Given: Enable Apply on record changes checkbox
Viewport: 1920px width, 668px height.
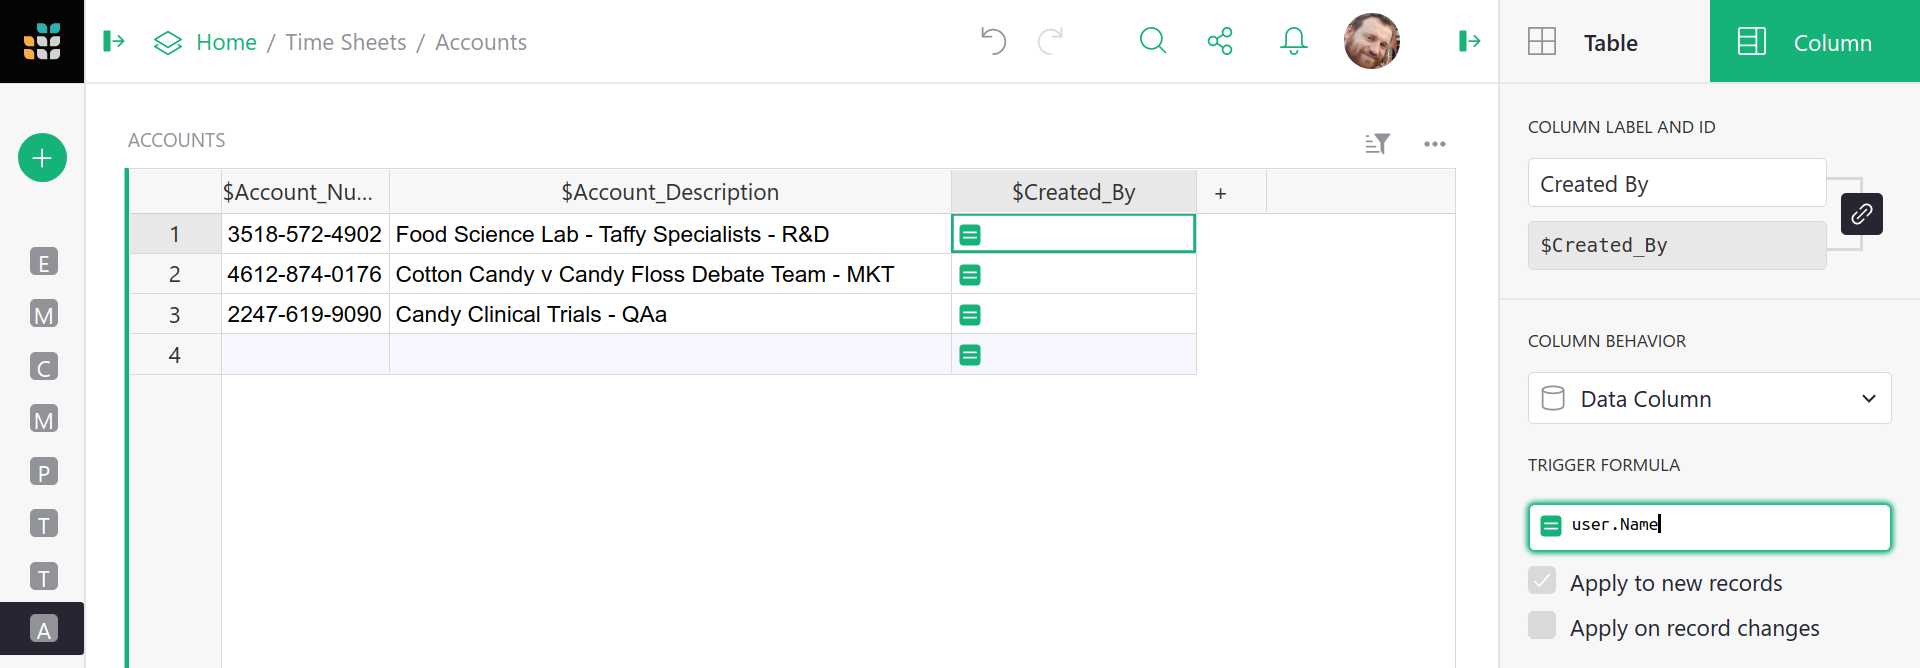Looking at the screenshot, I should click(1542, 626).
